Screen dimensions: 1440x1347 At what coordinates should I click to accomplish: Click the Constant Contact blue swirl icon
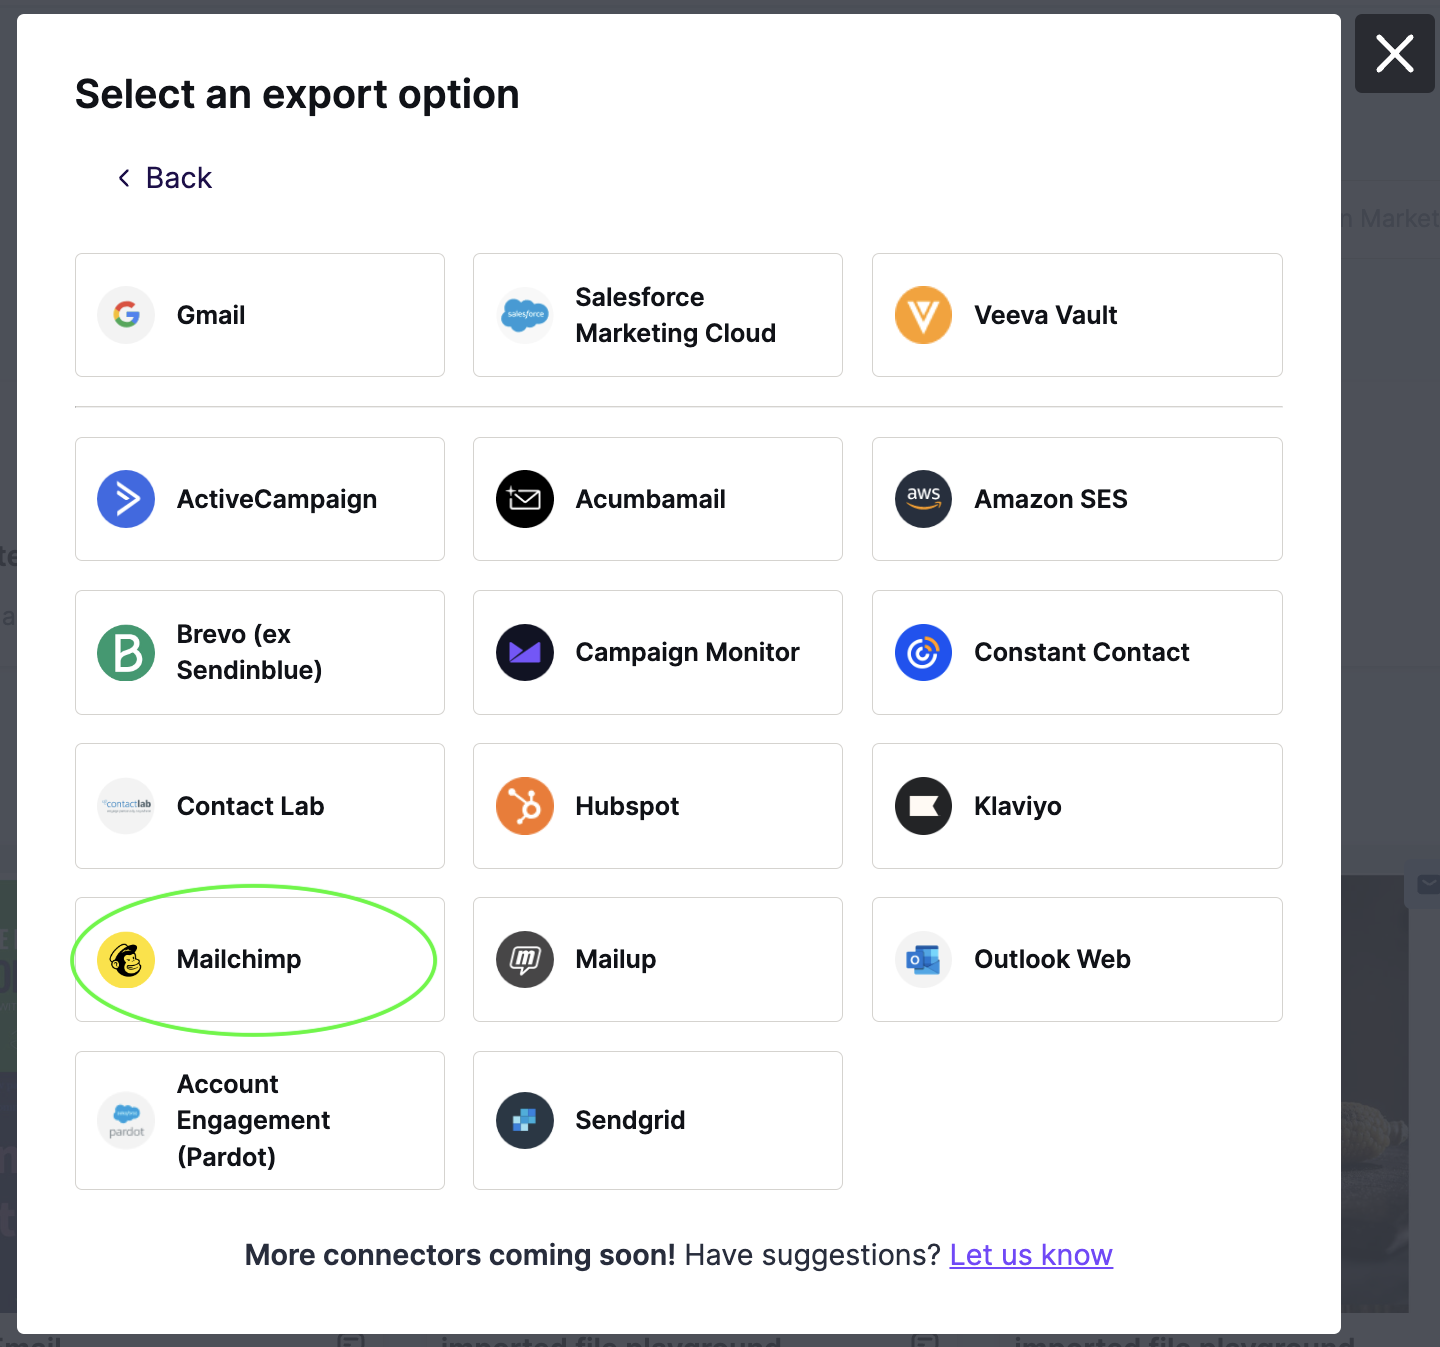[923, 653]
